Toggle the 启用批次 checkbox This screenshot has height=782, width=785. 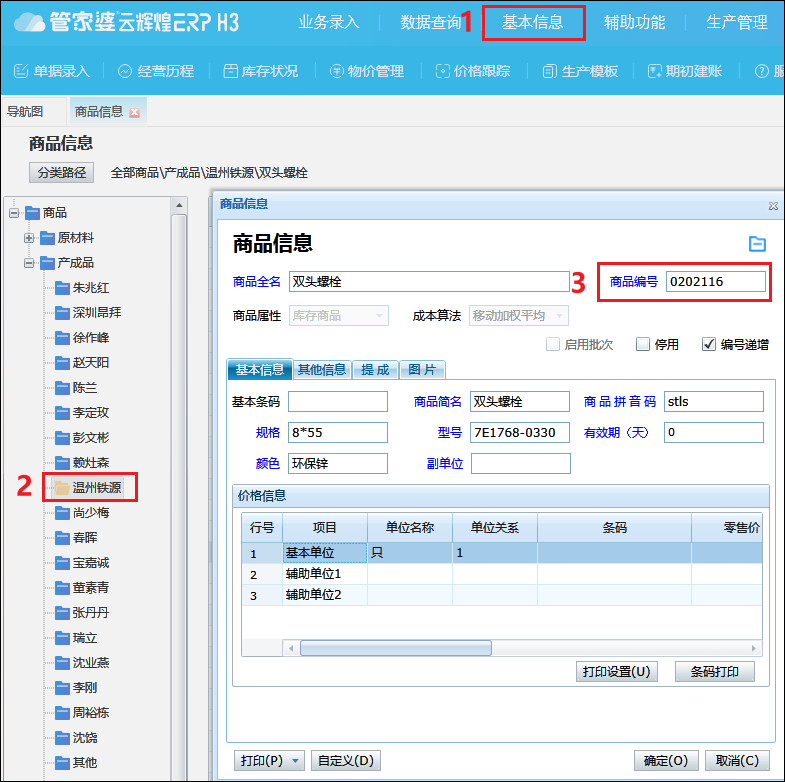[x=553, y=344]
